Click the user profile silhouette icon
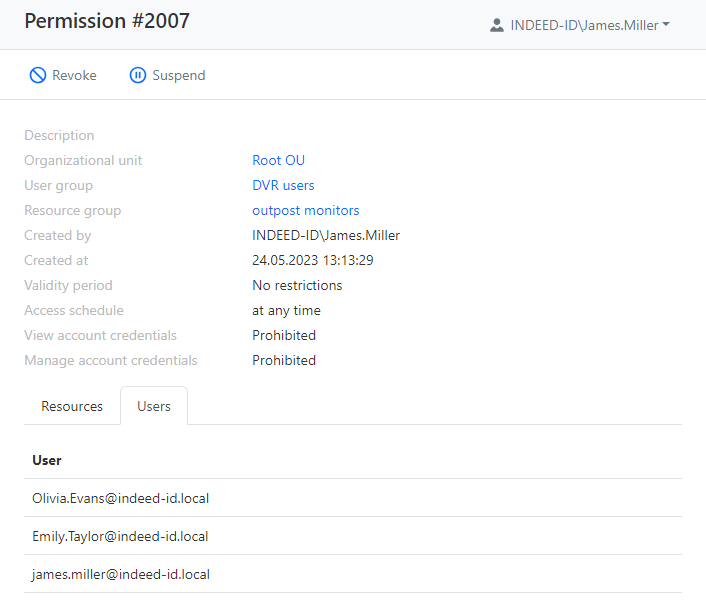The height and width of the screenshot is (614, 706). (x=497, y=25)
